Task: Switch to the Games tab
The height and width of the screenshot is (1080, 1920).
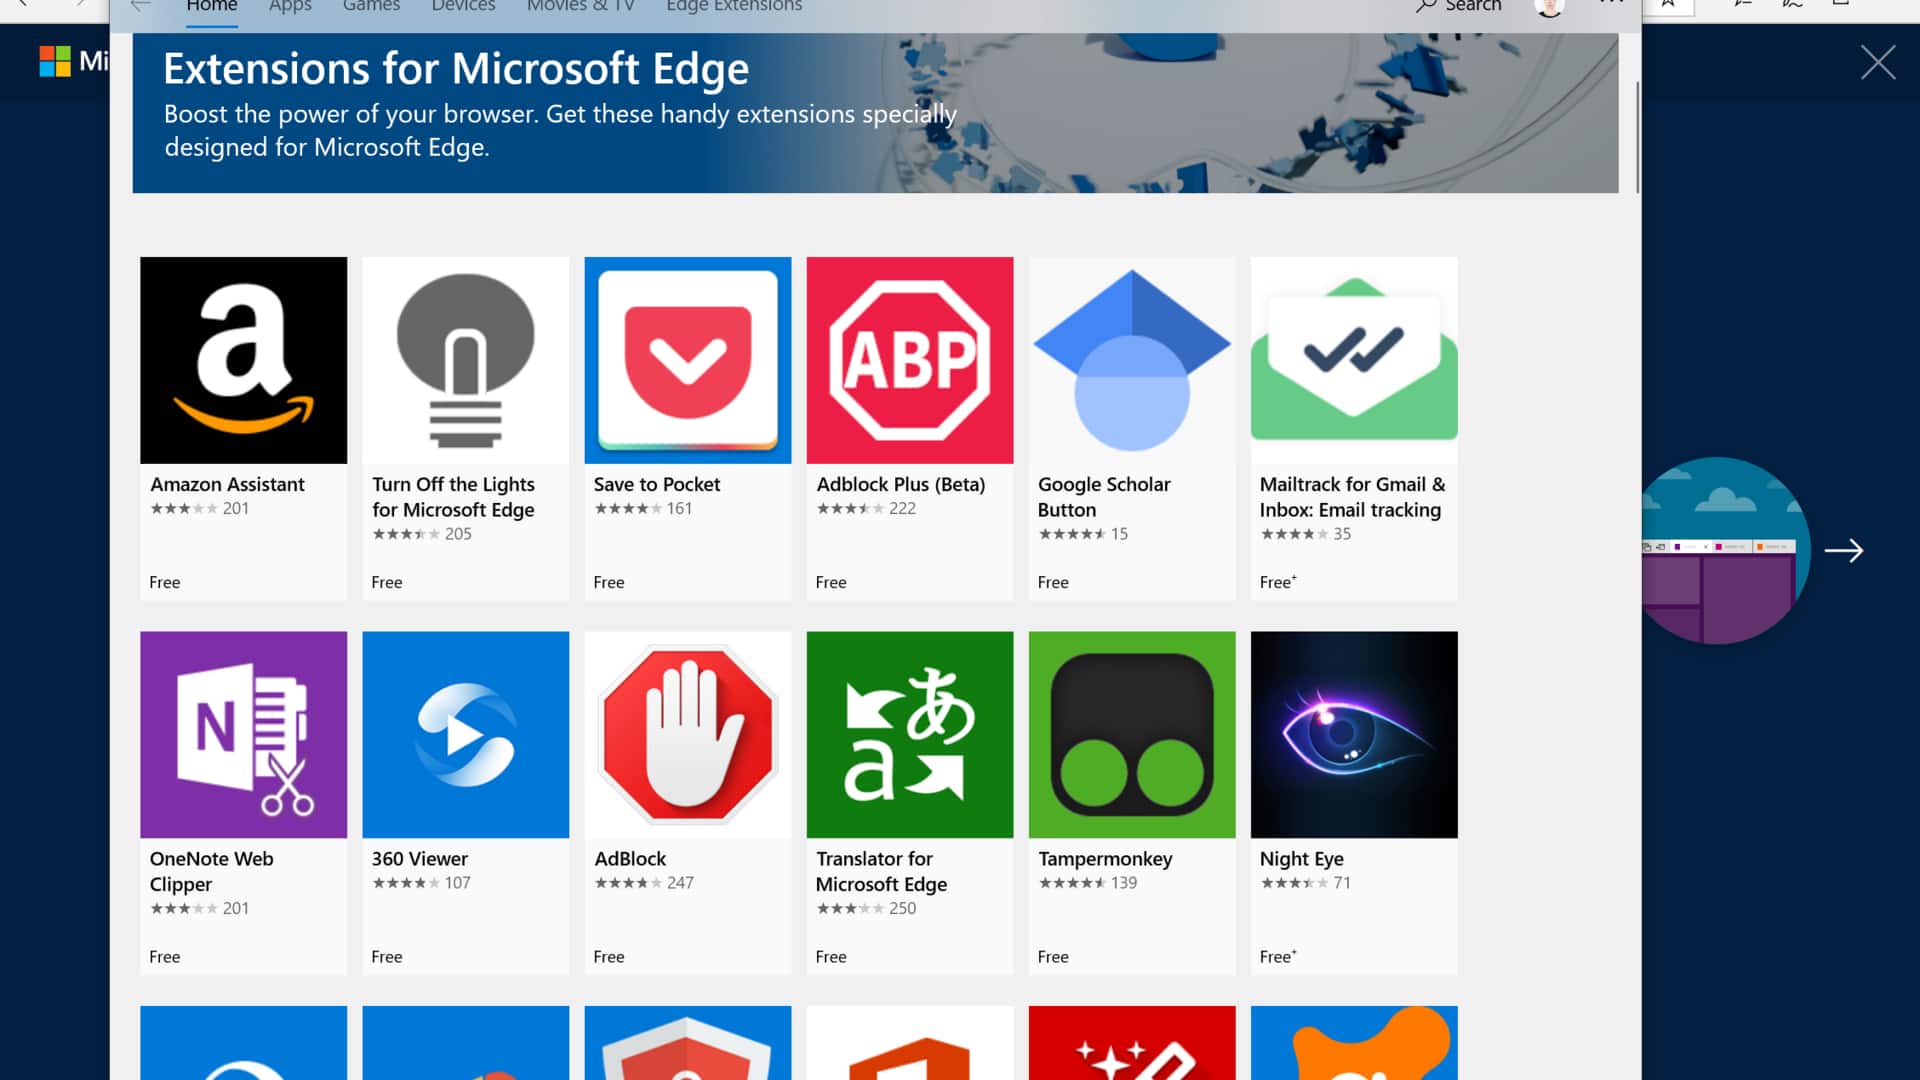Action: point(371,6)
